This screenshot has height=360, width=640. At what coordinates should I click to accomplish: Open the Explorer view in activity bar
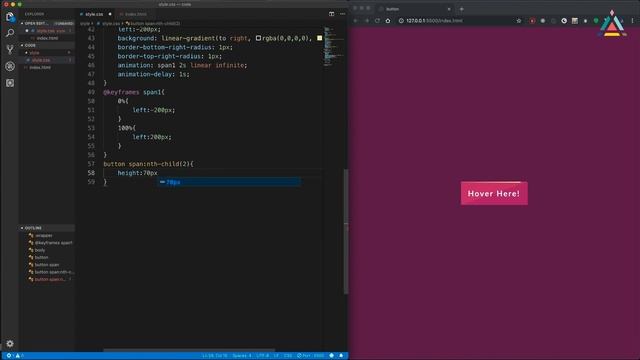tap(10, 17)
